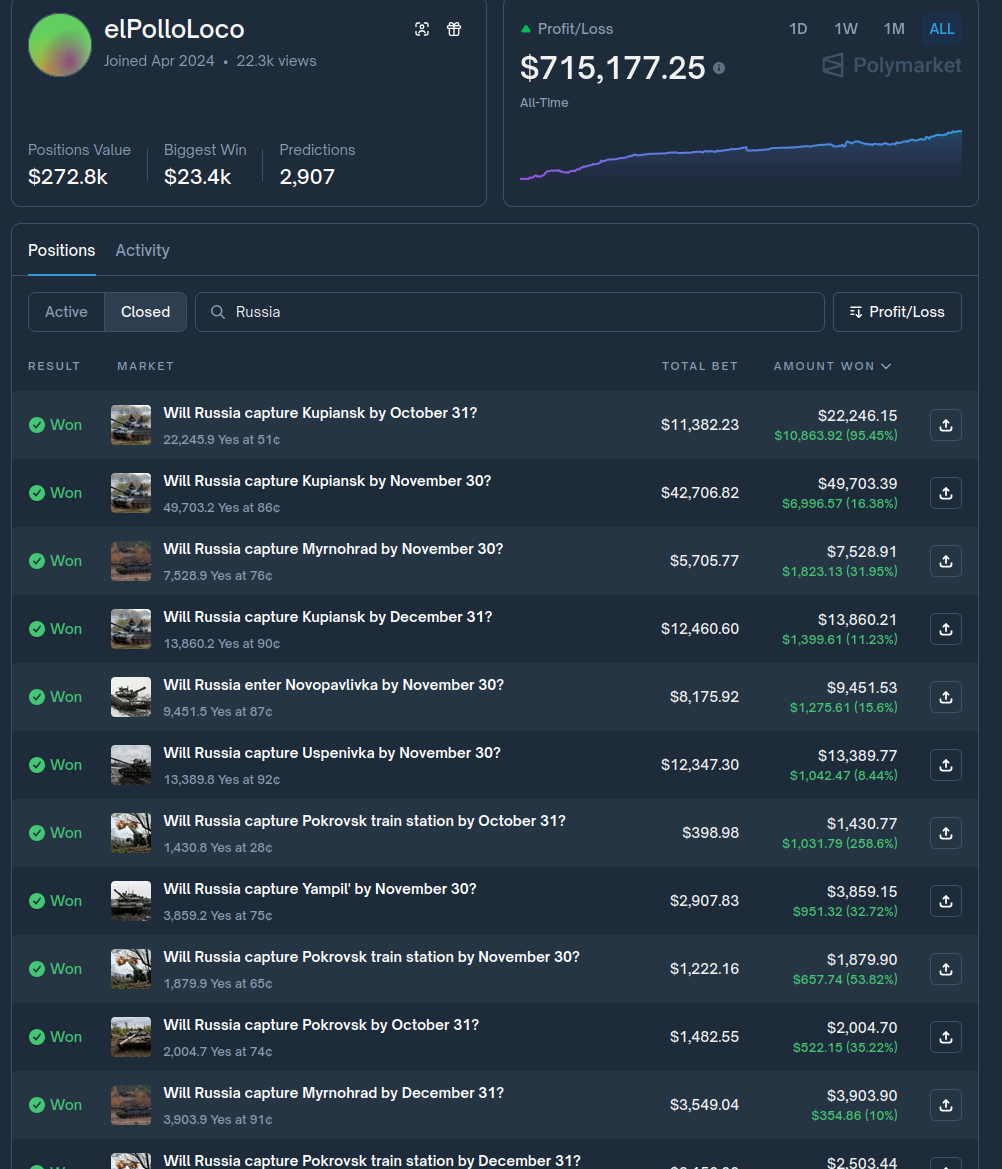The height and width of the screenshot is (1169, 1002).
Task: Click the 13,860.2 Yes at 90¢ text
Action: click(221, 643)
